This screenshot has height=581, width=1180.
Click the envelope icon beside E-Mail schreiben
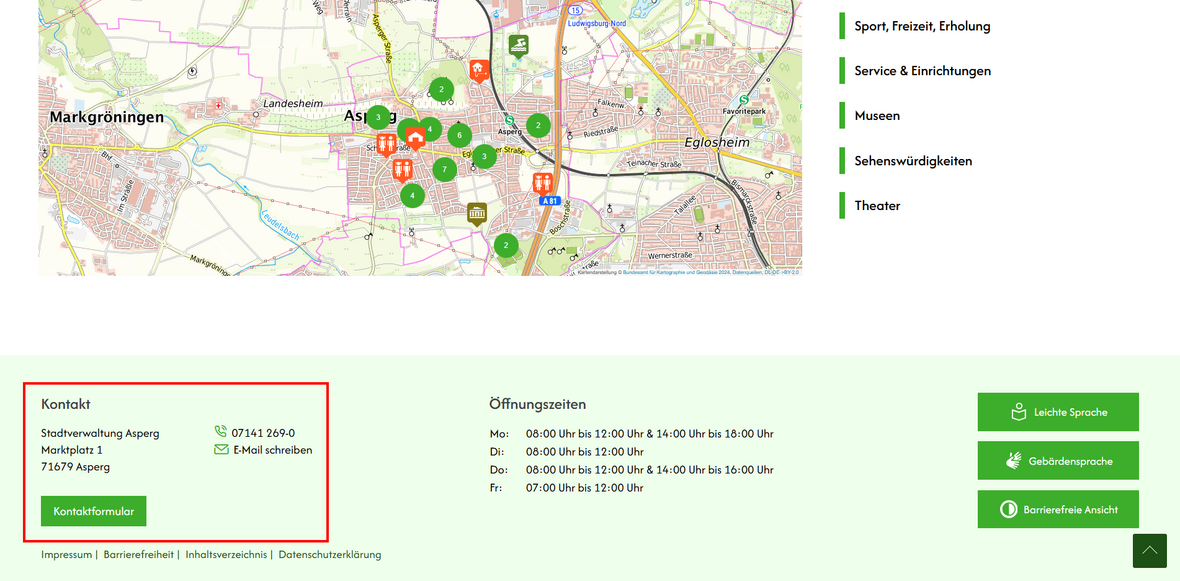point(221,450)
